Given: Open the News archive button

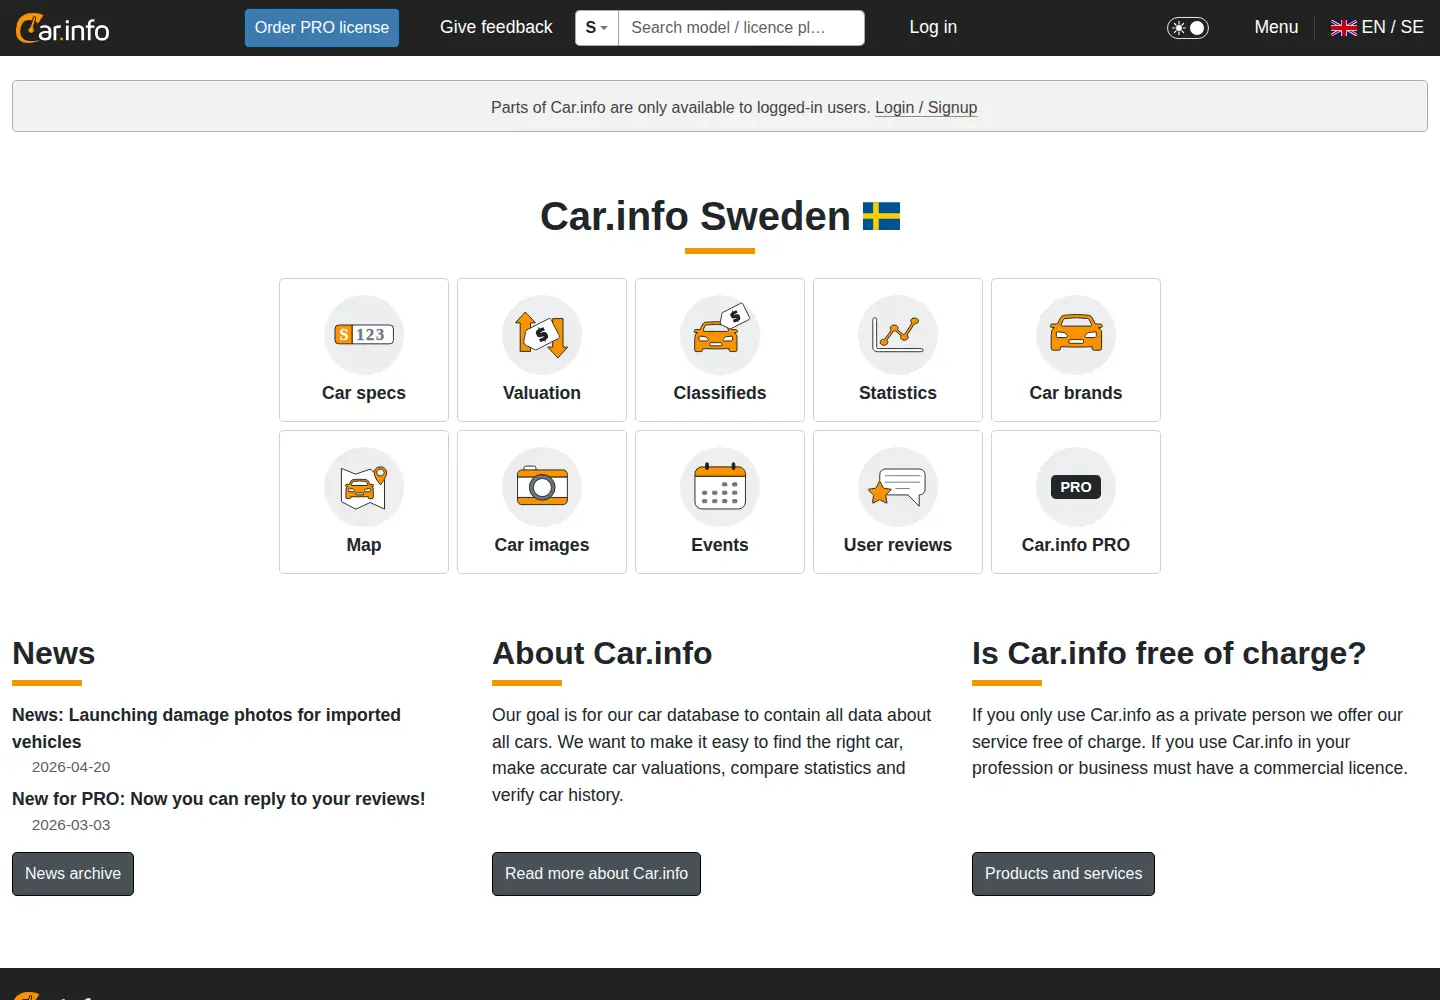Looking at the screenshot, I should coord(73,874).
